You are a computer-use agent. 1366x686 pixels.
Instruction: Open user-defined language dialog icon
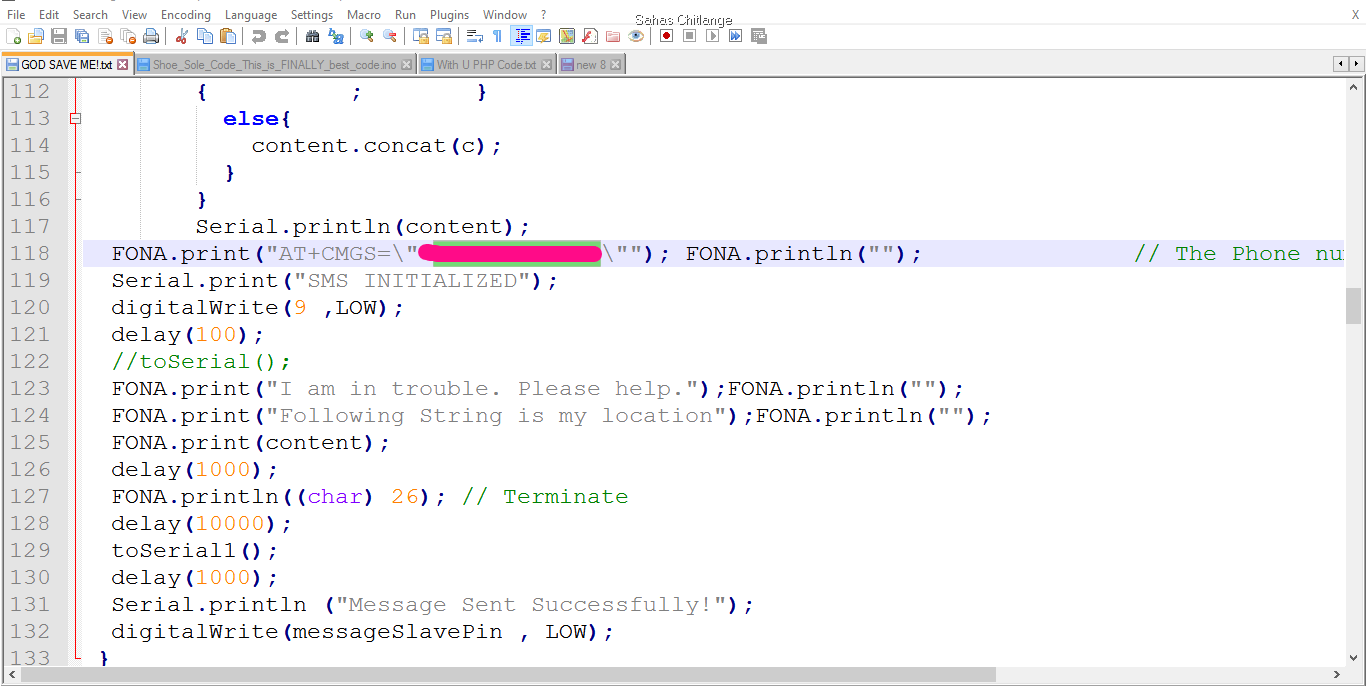point(543,36)
